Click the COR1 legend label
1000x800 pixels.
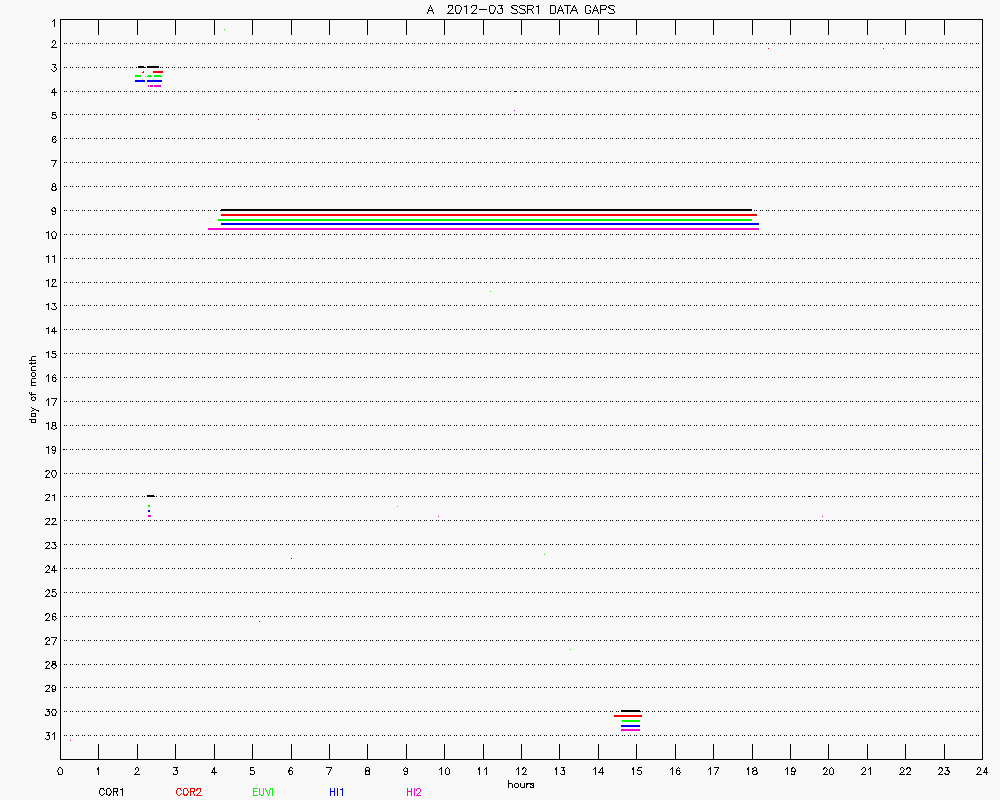click(x=111, y=792)
